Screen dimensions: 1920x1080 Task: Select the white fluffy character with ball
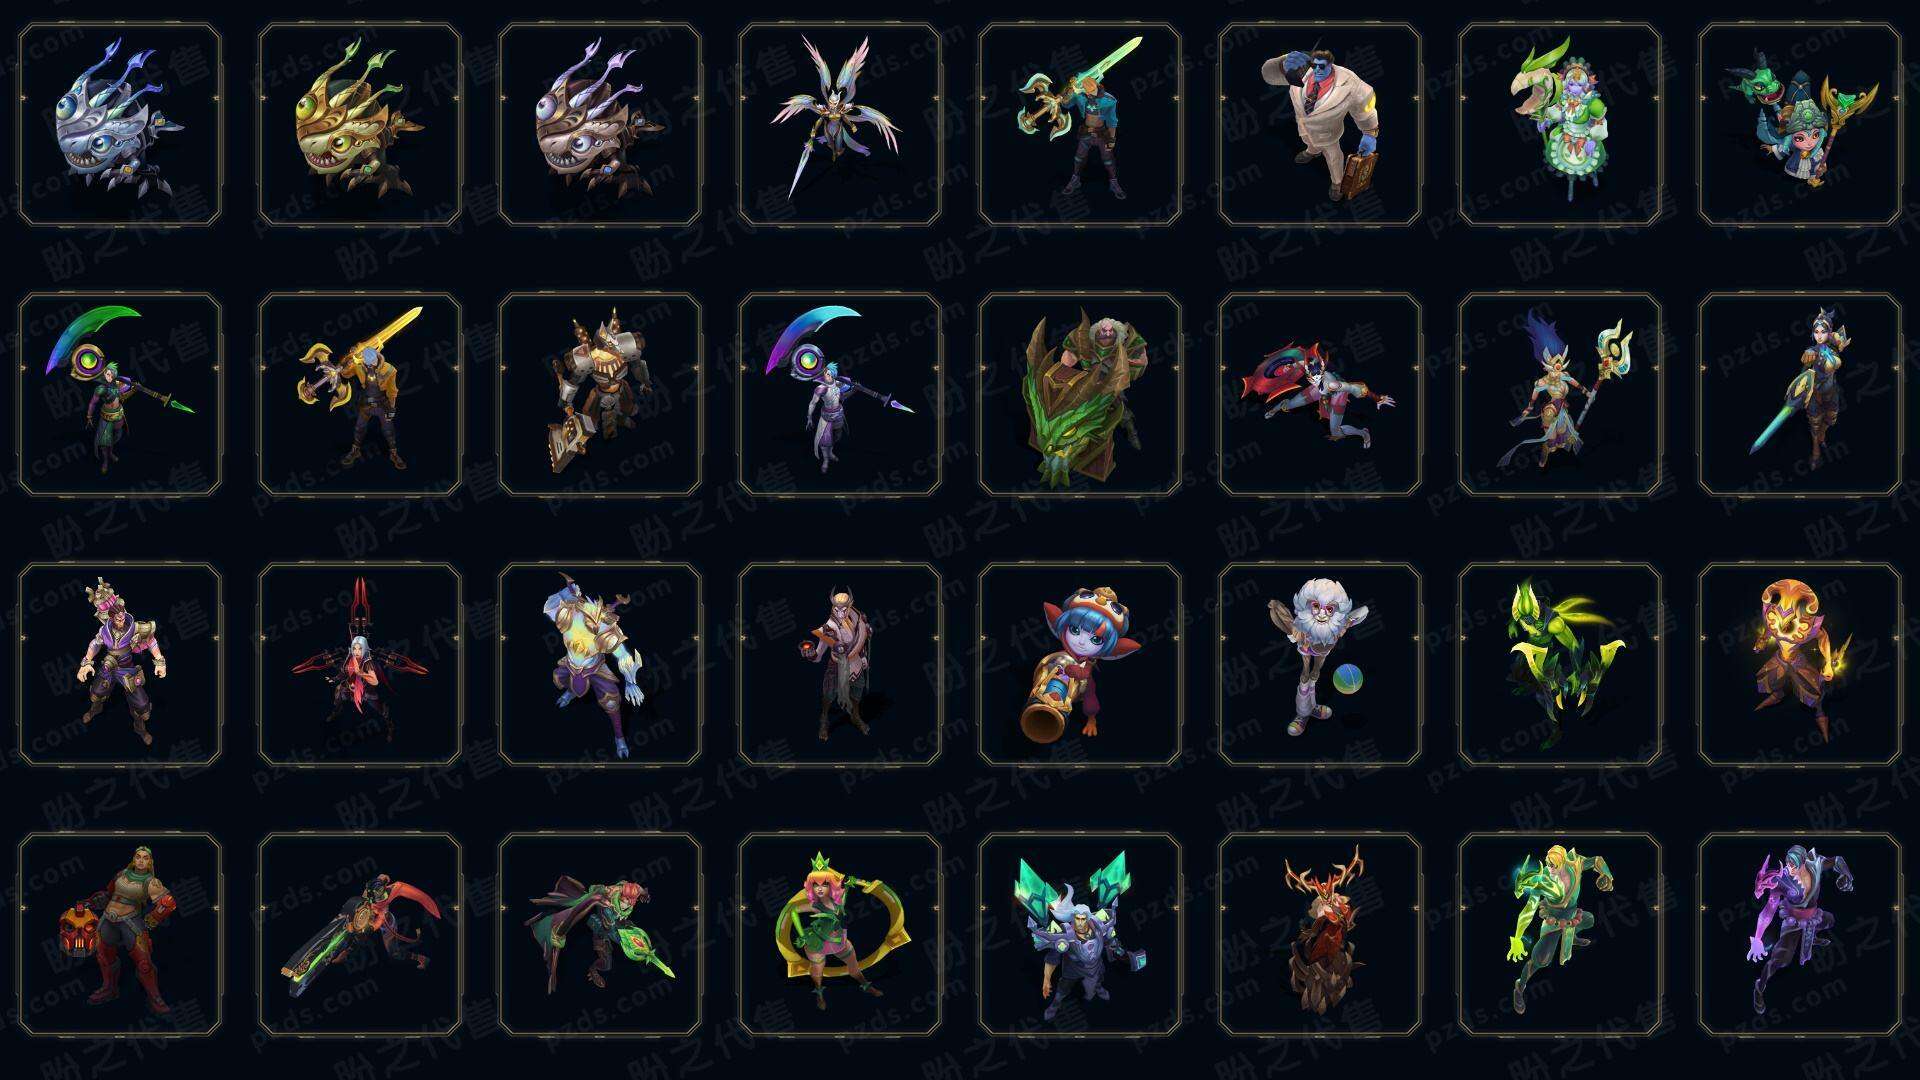tap(1320, 664)
